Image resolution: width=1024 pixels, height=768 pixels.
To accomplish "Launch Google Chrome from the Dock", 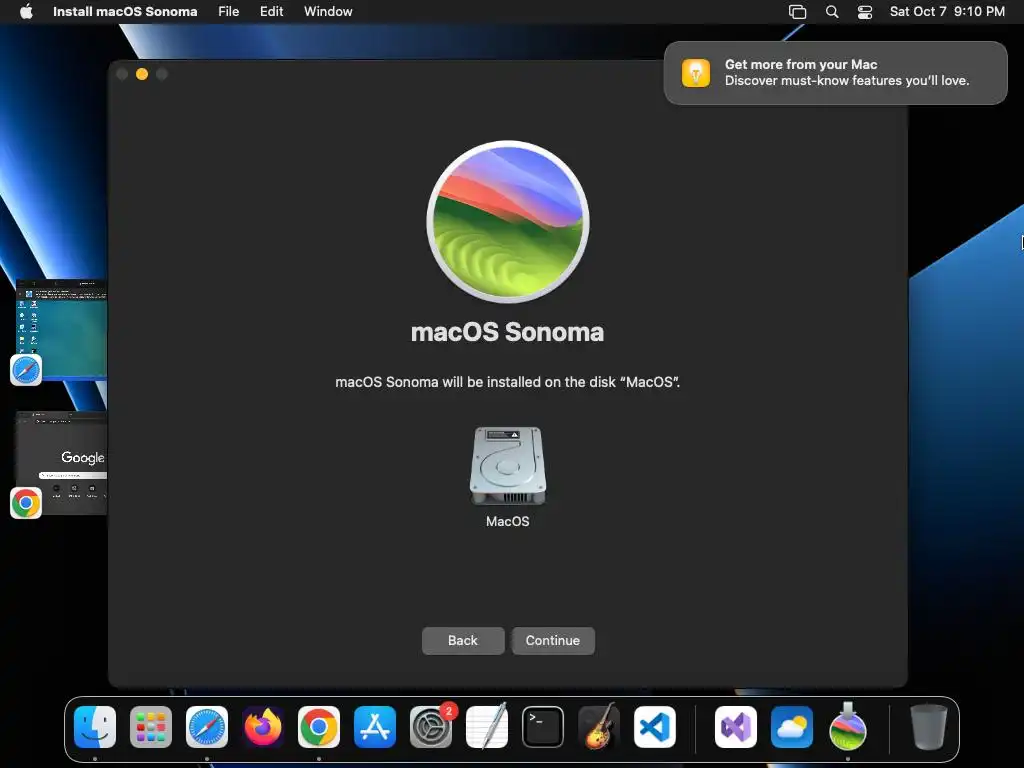I will click(x=319, y=727).
